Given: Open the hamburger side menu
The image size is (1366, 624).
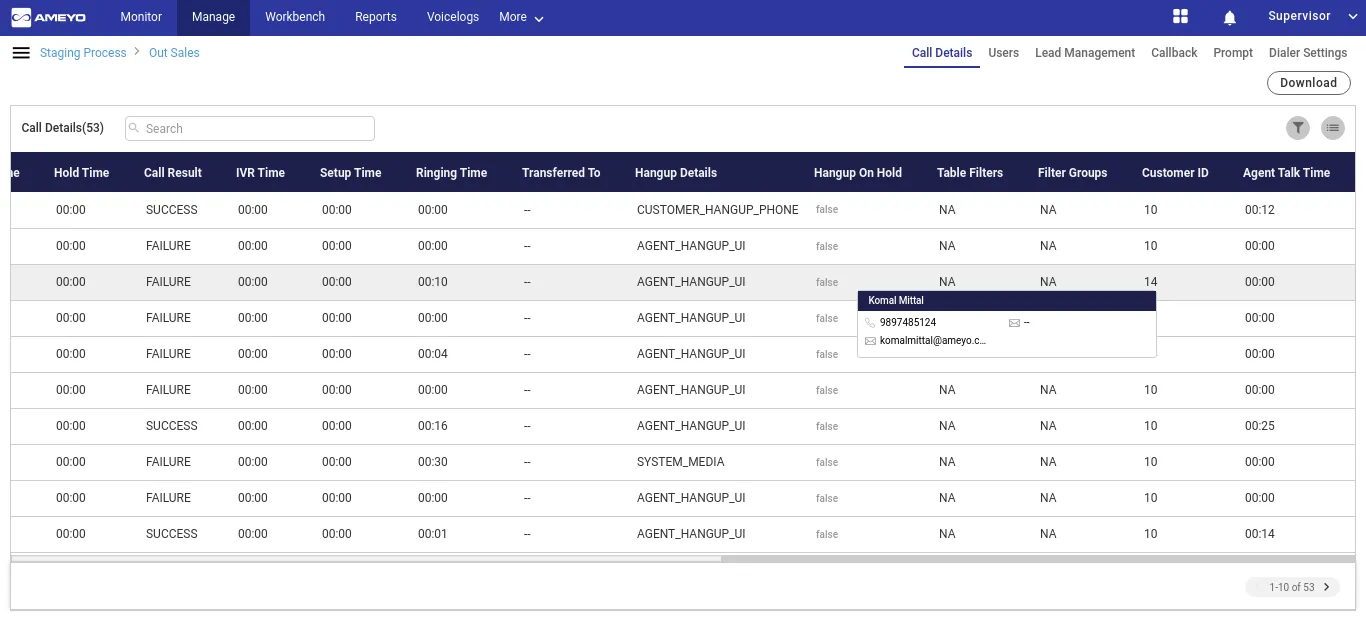Looking at the screenshot, I should [x=21, y=53].
